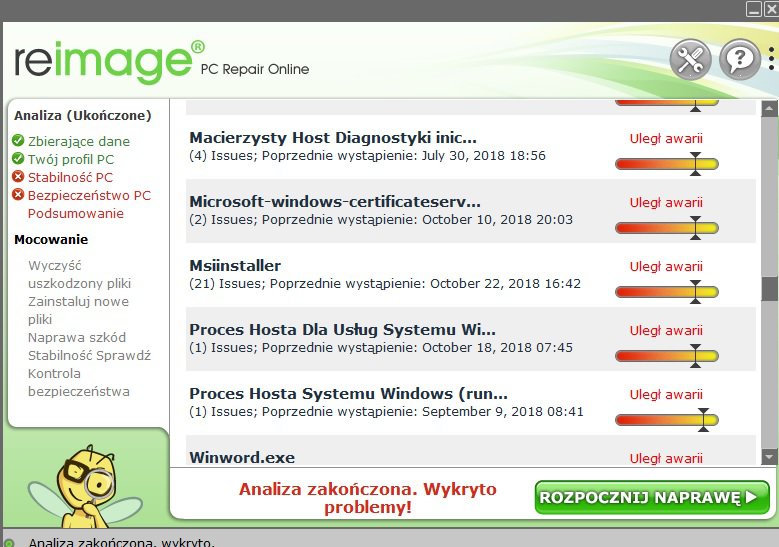Click "Analiza zakończona. Wykryto problemy!" message
The width and height of the screenshot is (779, 547).
[x=368, y=498]
